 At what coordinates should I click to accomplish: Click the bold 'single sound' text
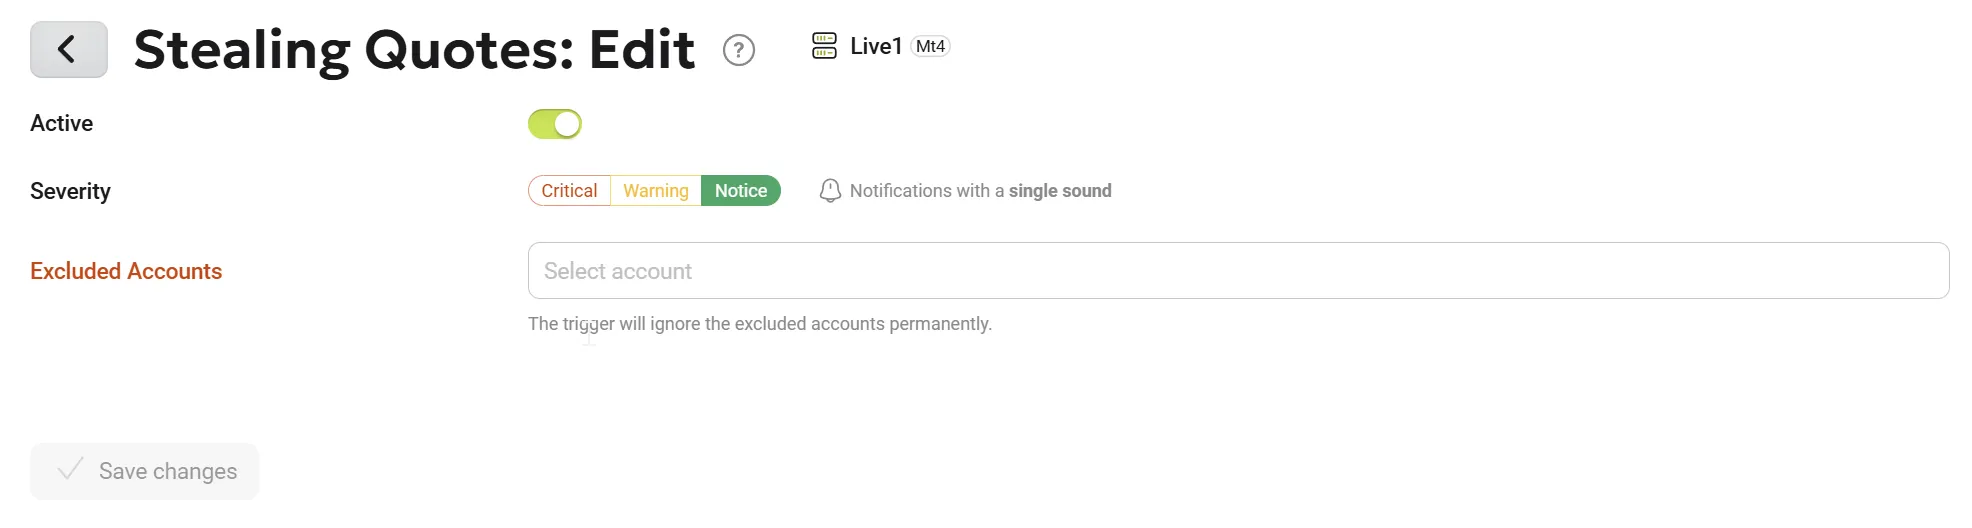pos(1060,191)
